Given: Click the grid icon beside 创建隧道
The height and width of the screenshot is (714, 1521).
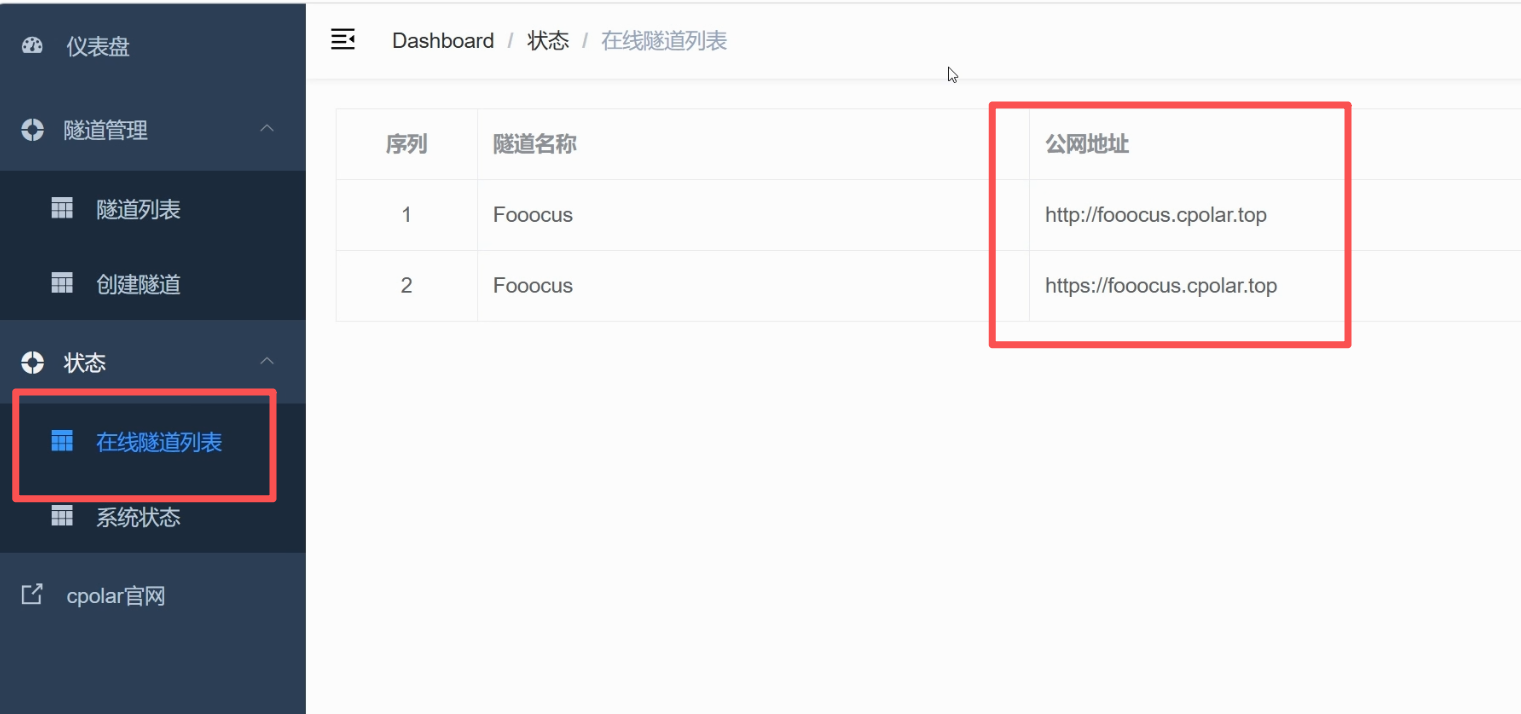Looking at the screenshot, I should [62, 283].
